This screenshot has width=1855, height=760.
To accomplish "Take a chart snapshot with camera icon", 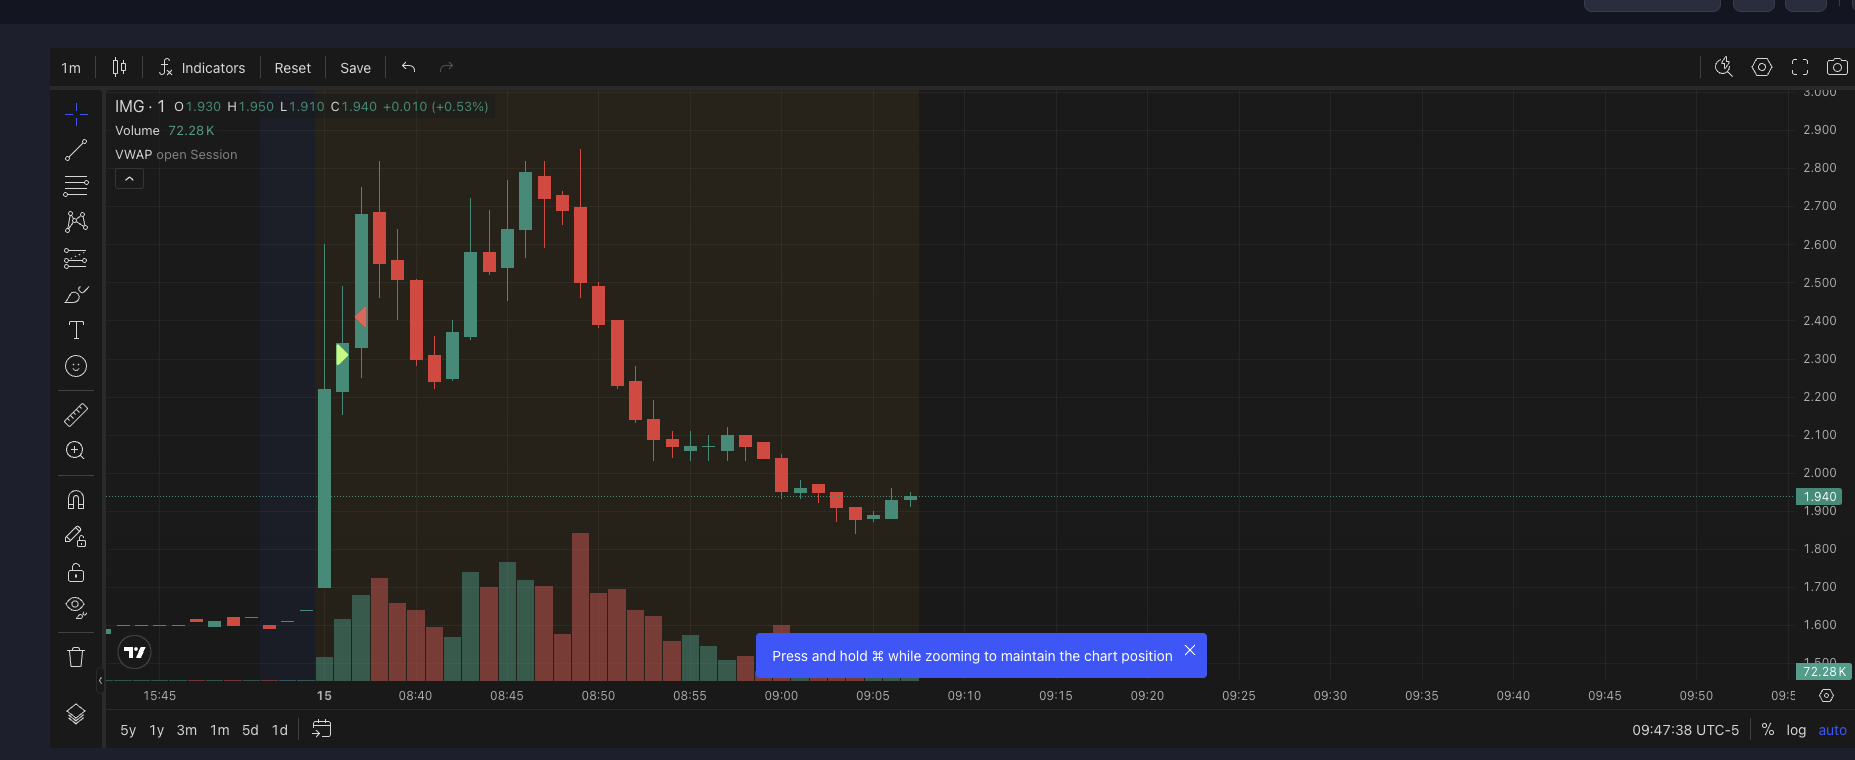I will point(1836,67).
